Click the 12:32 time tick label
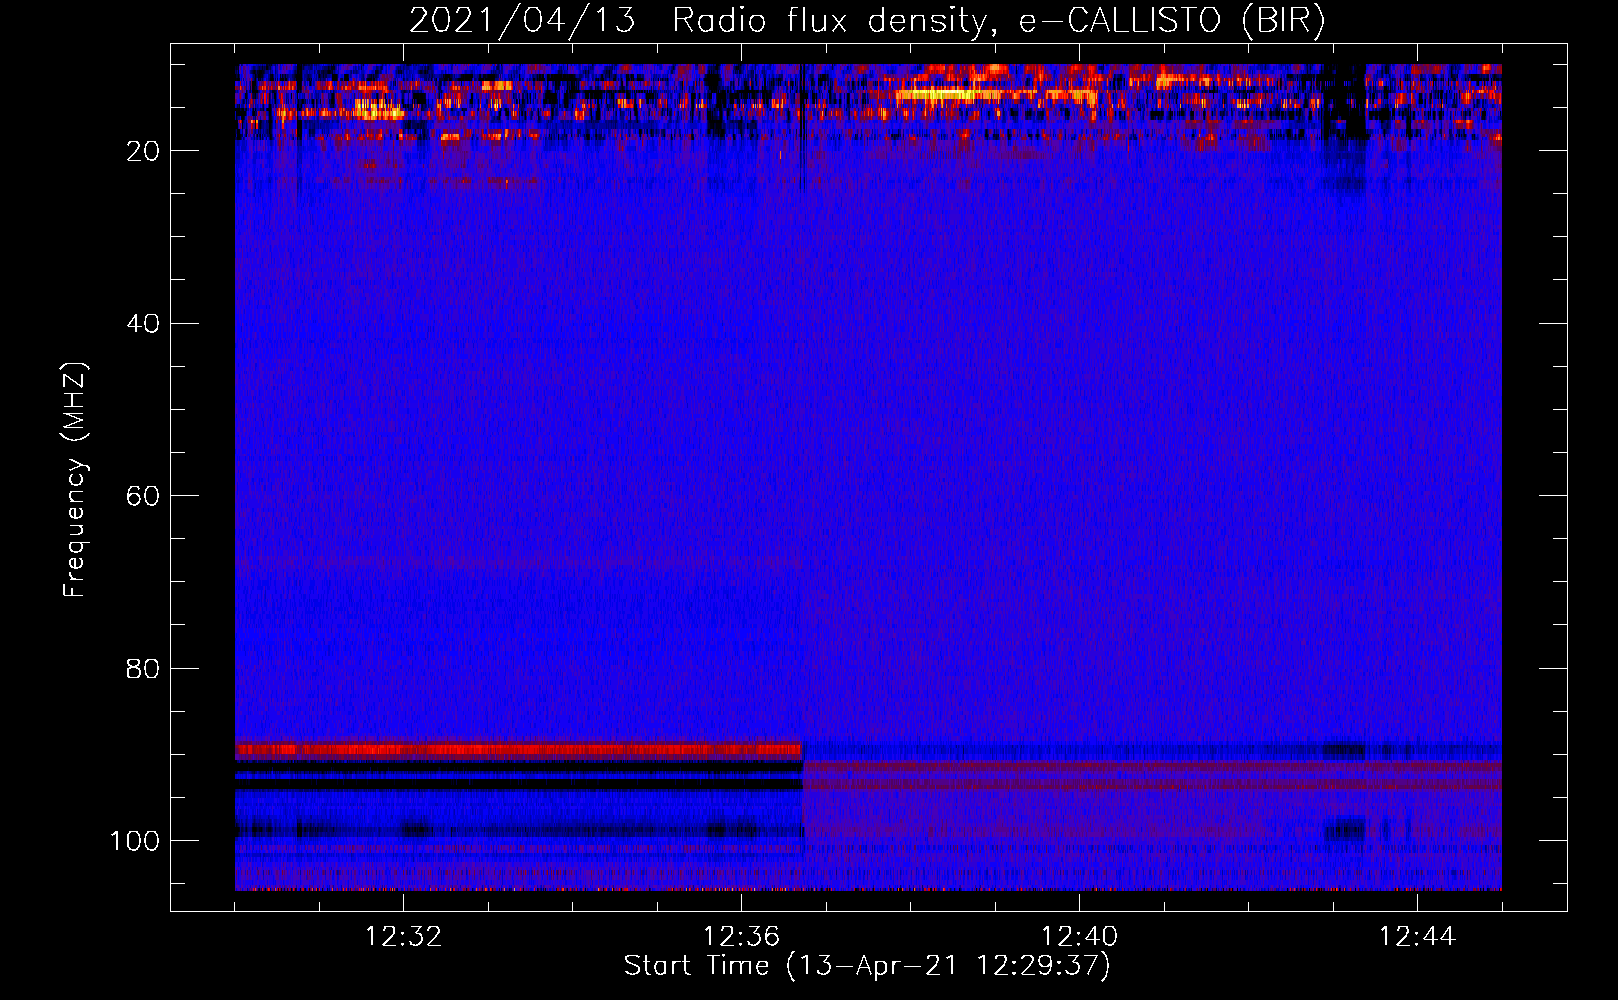This screenshot has height=1000, width=1618. click(403, 937)
